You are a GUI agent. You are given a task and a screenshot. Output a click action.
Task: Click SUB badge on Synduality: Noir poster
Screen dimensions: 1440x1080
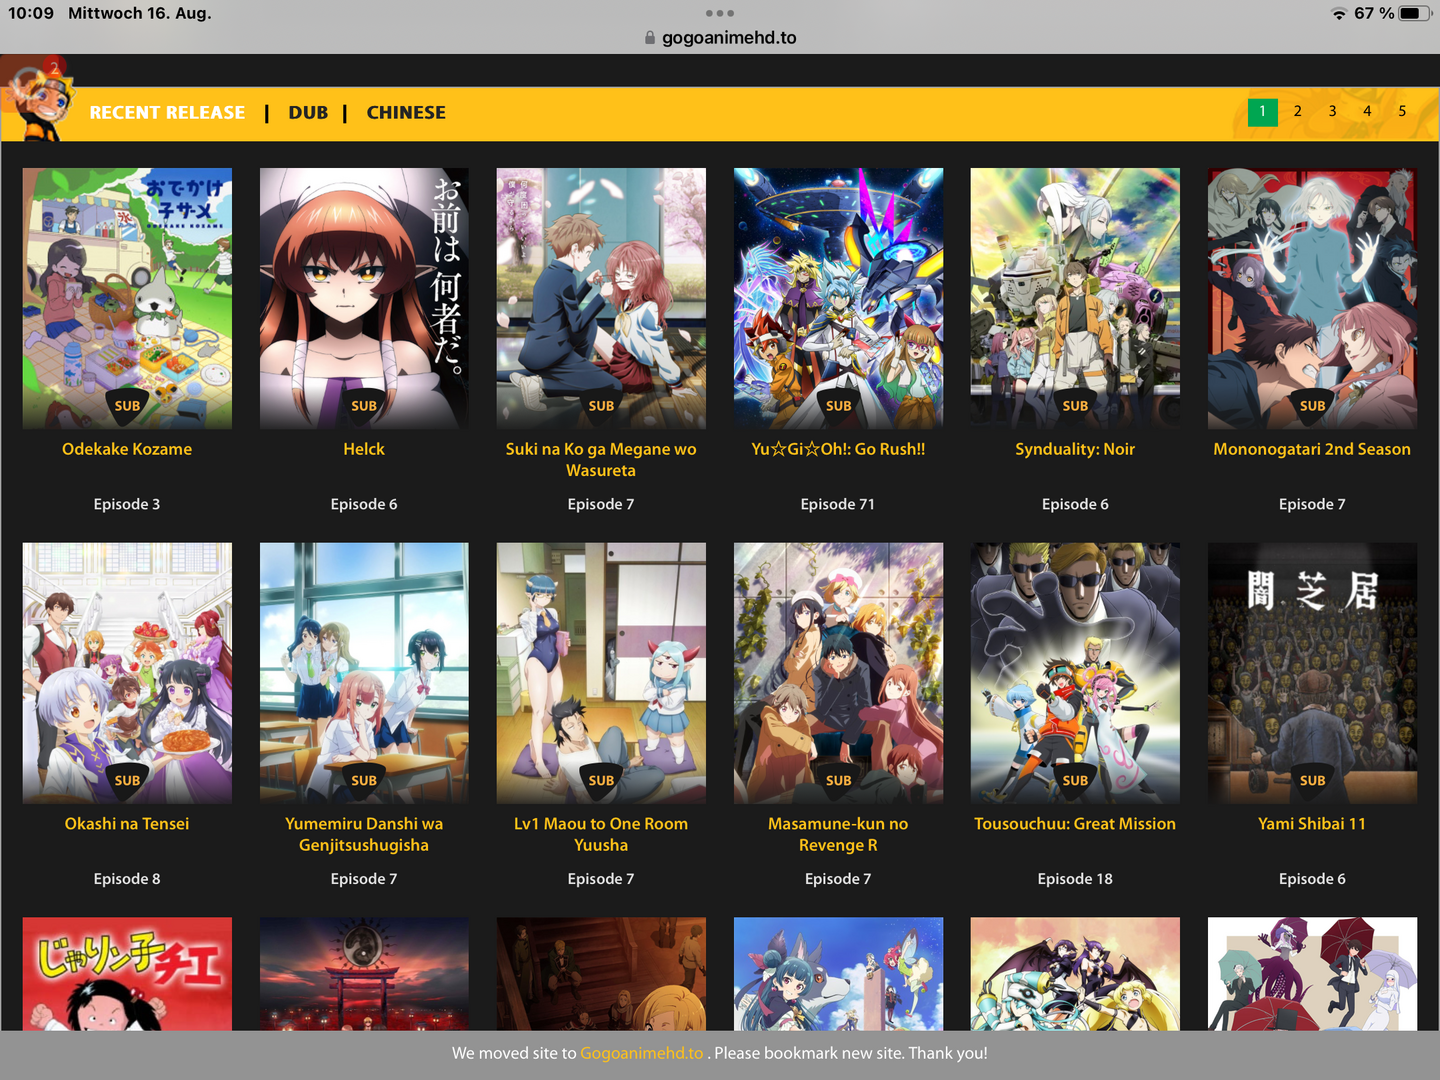coord(1075,406)
